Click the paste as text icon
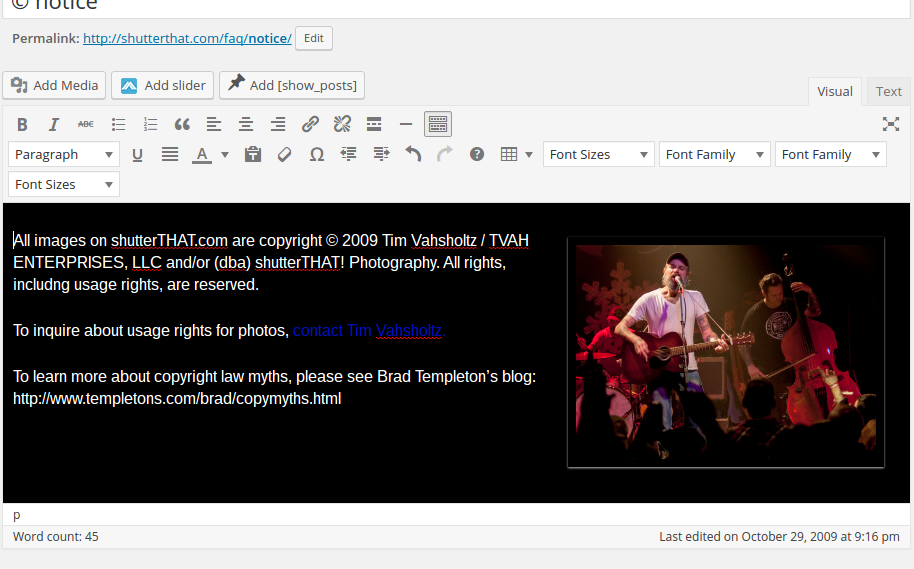 pyautogui.click(x=253, y=154)
